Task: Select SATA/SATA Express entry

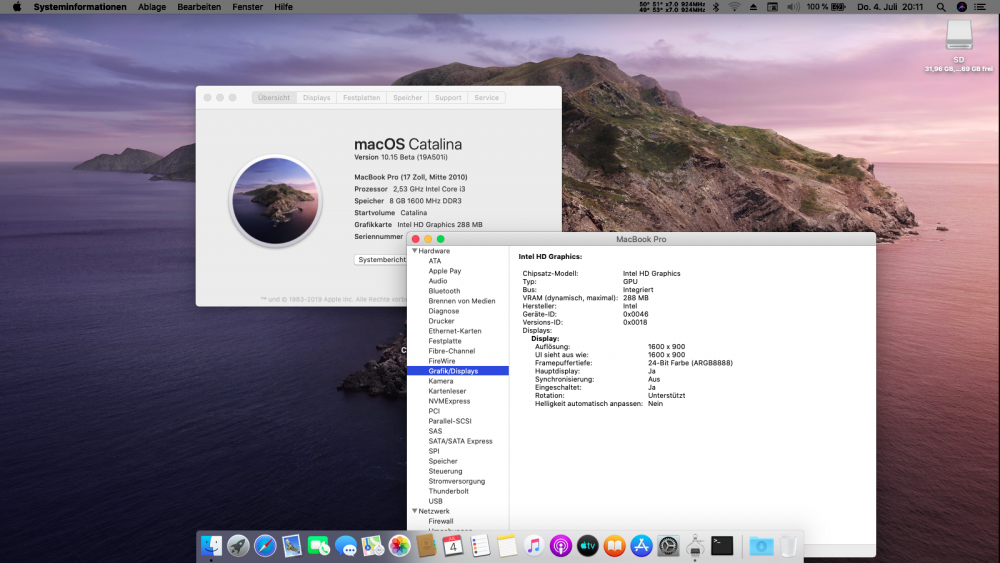Action: pos(460,441)
